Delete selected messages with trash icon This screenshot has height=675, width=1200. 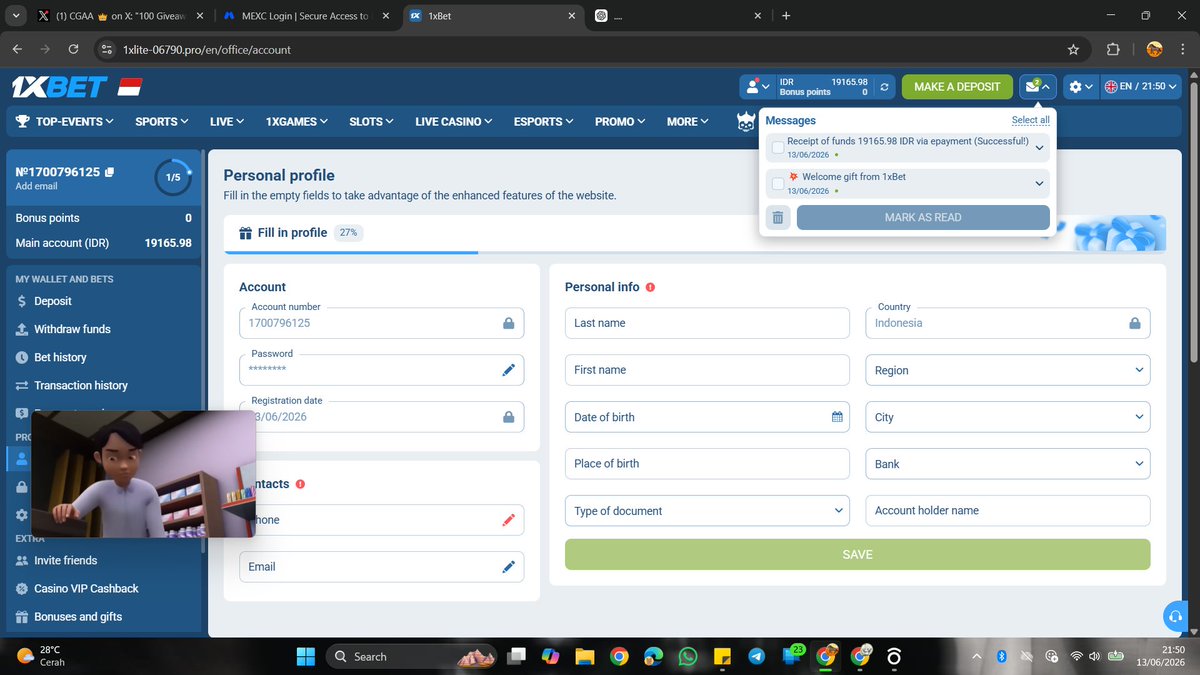pyautogui.click(x=778, y=217)
